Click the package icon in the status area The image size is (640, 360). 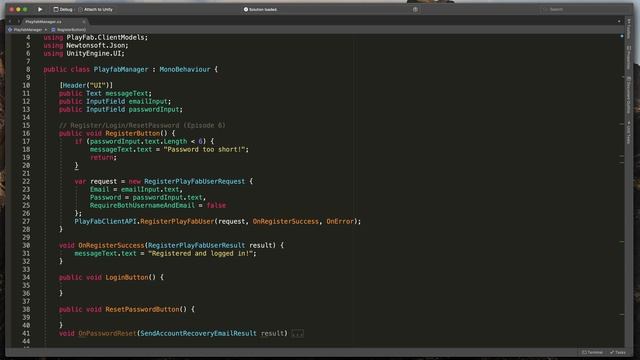pos(415,9)
